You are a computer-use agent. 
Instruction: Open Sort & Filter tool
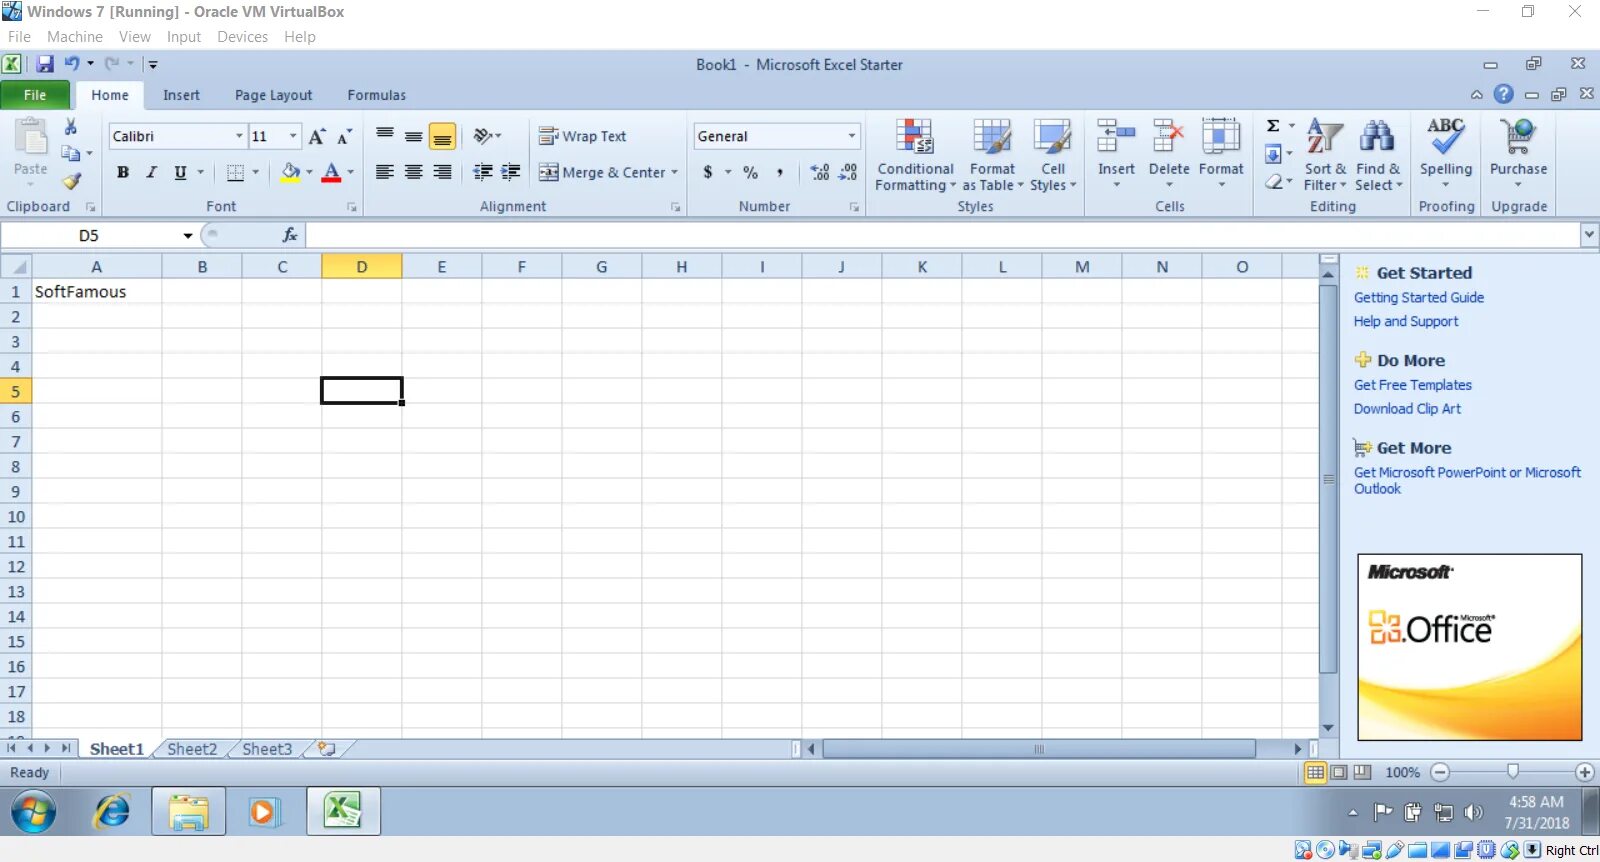tap(1325, 156)
